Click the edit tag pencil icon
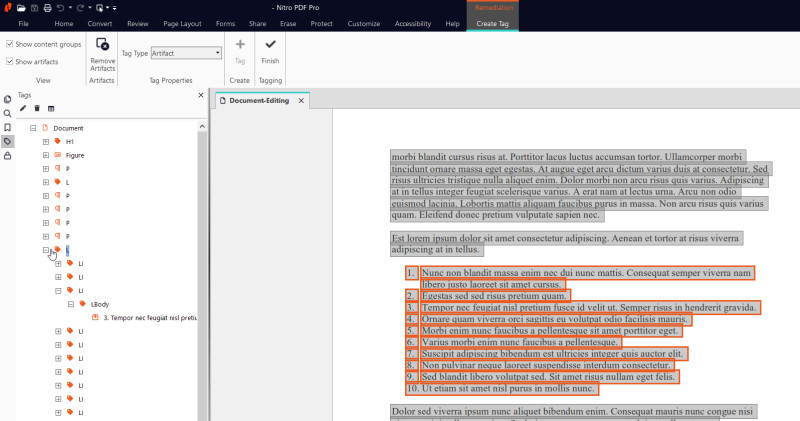Viewport: 800px width, 421px height. click(x=23, y=108)
